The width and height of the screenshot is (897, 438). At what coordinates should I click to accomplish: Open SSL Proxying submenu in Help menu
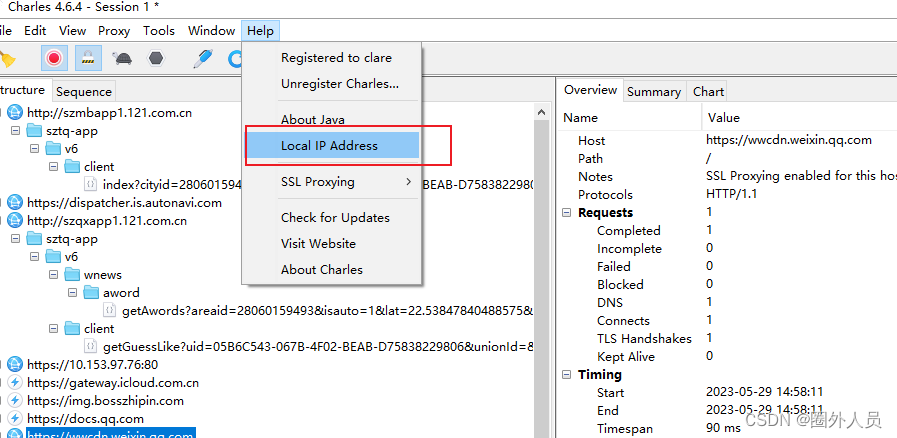[x=332, y=182]
